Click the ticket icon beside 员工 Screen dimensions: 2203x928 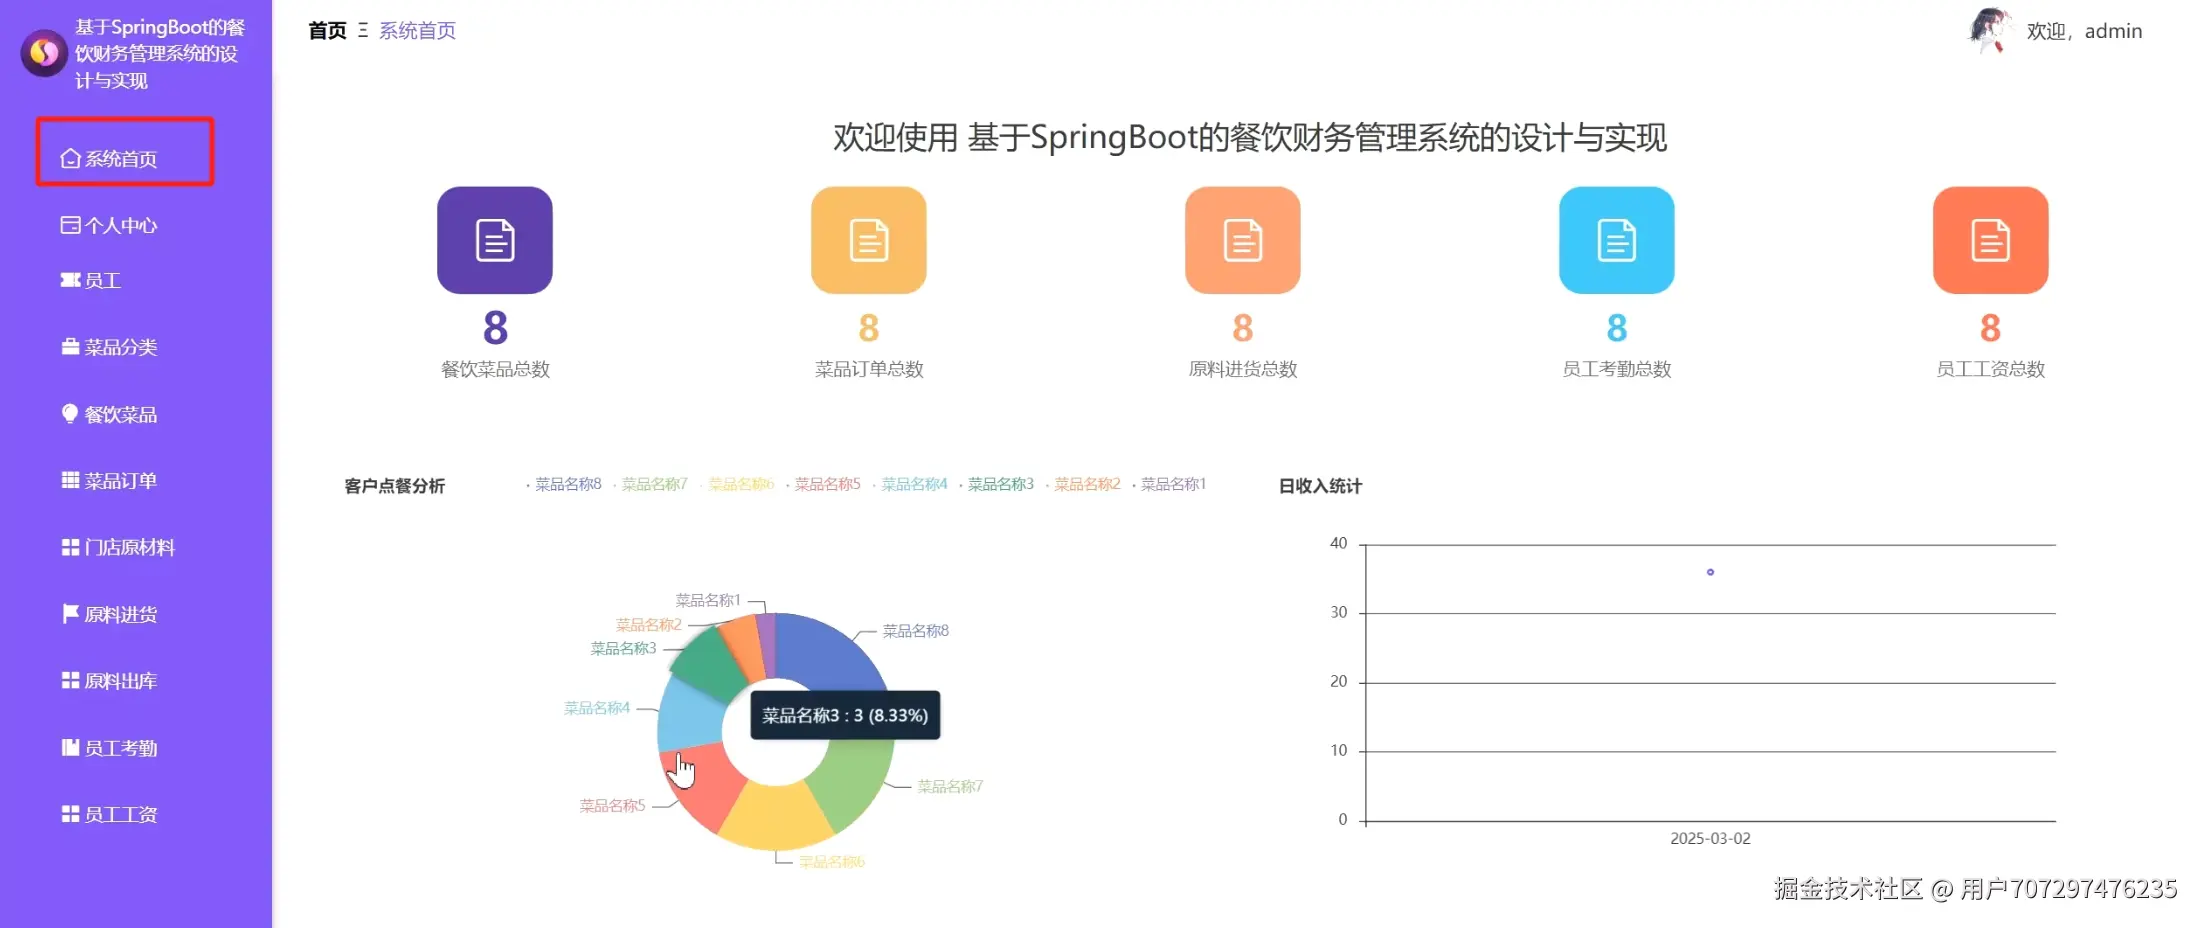click(x=70, y=280)
